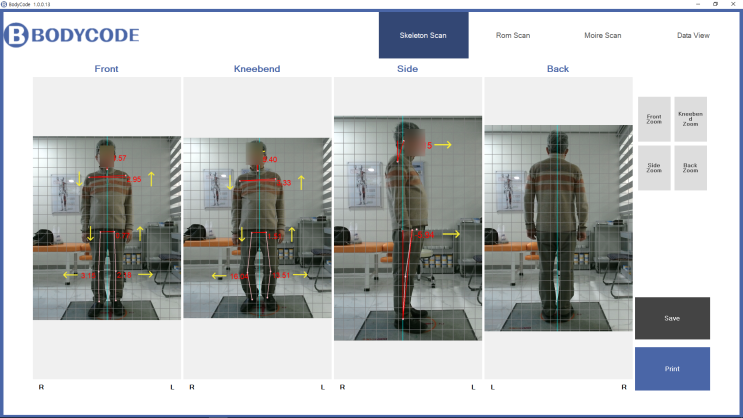Viewport: 743px width, 418px height.
Task: Open the Skeleton Scan tab
Action: pyautogui.click(x=423, y=35)
